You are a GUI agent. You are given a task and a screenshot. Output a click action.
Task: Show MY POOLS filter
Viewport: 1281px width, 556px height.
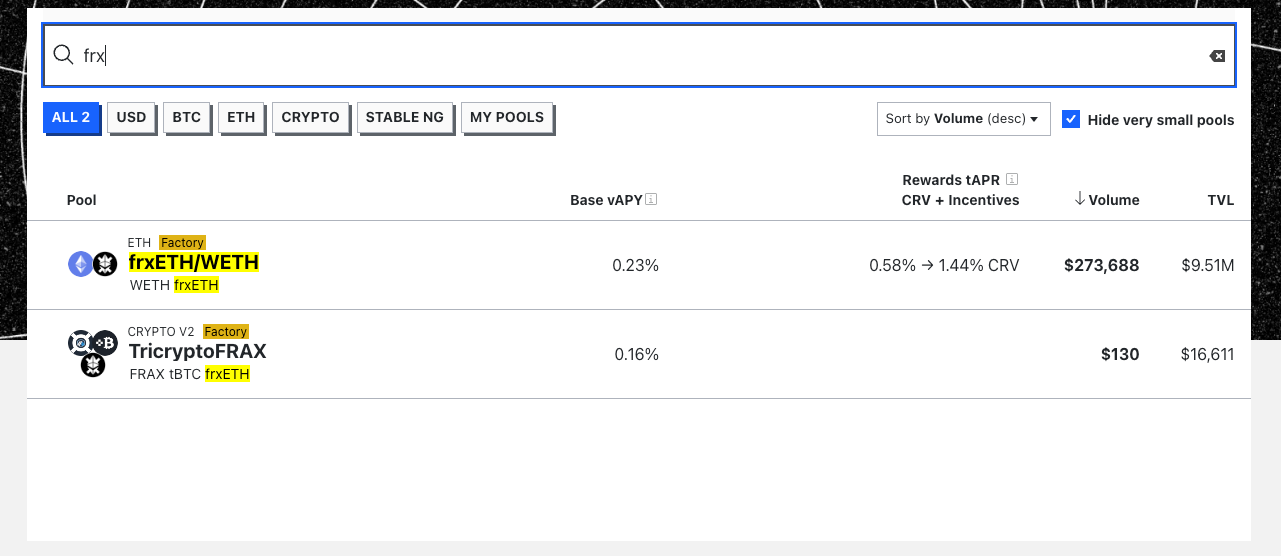(x=507, y=118)
